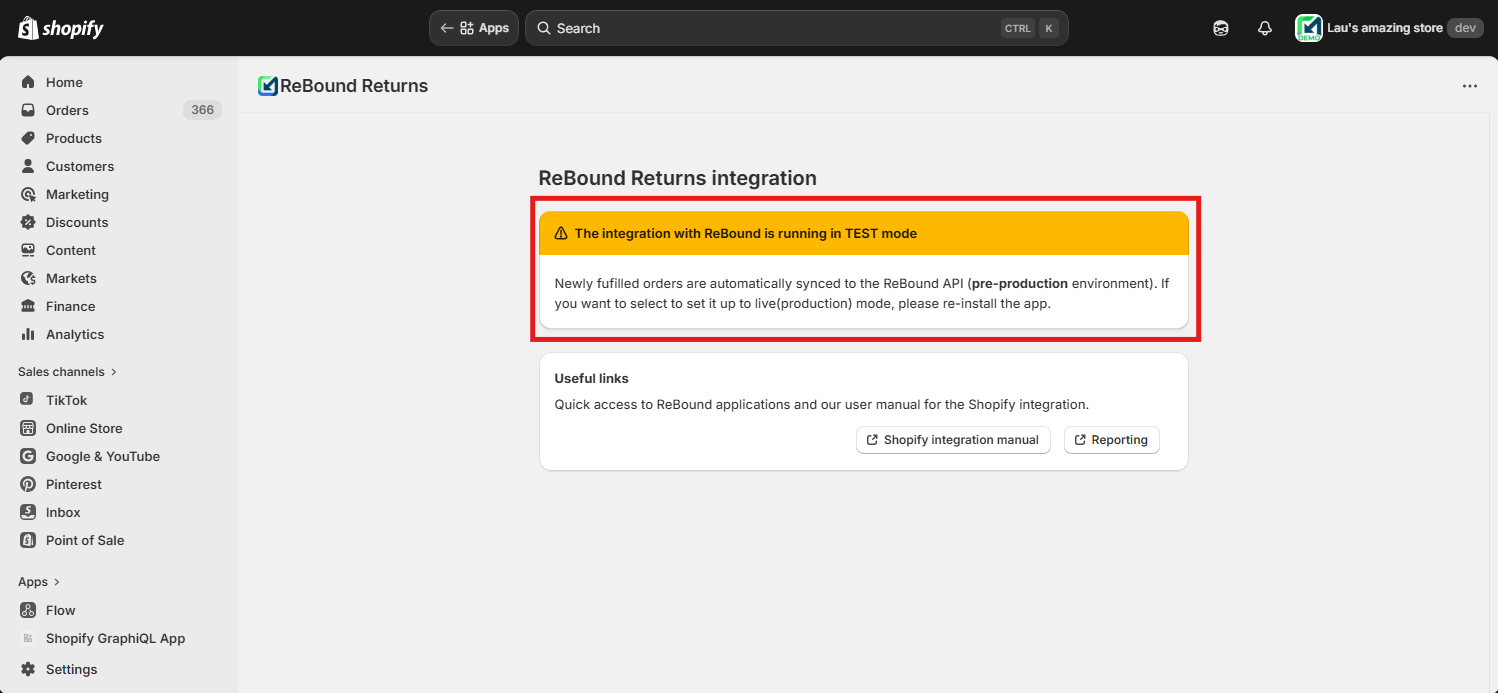Click the Search field in top bar
The image size is (1498, 693).
[796, 28]
